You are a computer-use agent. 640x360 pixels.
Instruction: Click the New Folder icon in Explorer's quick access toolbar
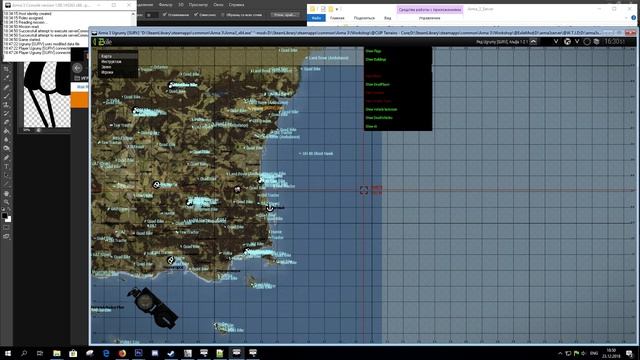point(331,9)
